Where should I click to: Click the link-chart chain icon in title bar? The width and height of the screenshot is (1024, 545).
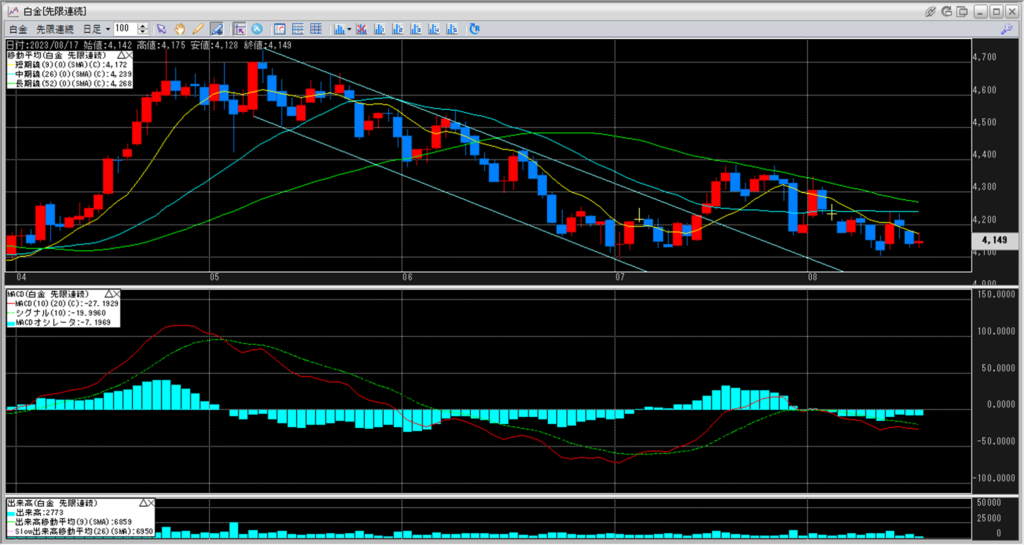click(930, 10)
